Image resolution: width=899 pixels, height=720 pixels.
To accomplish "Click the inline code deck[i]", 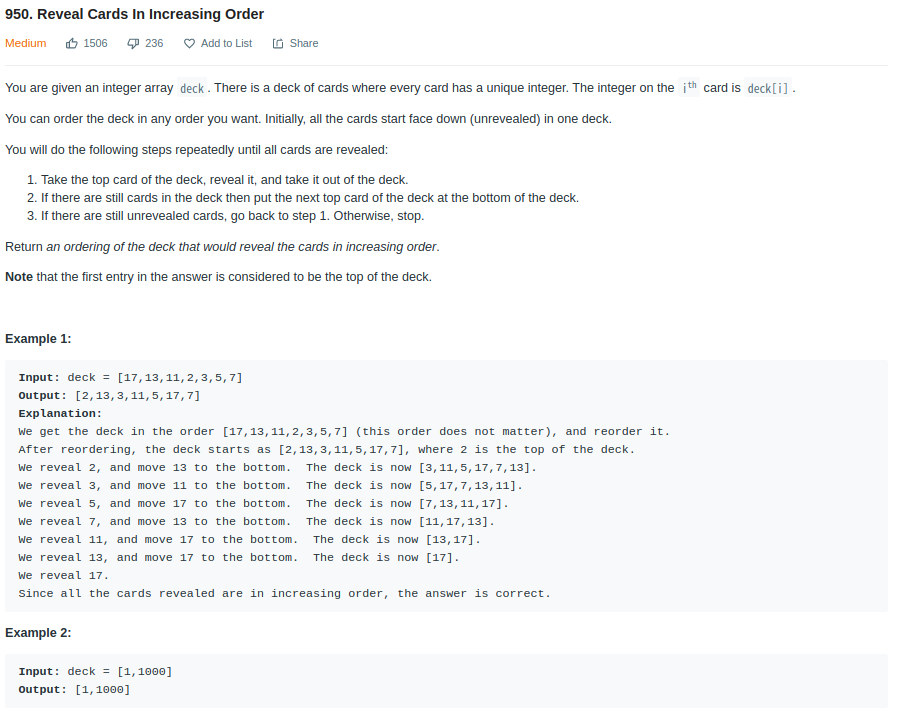I will click(768, 88).
